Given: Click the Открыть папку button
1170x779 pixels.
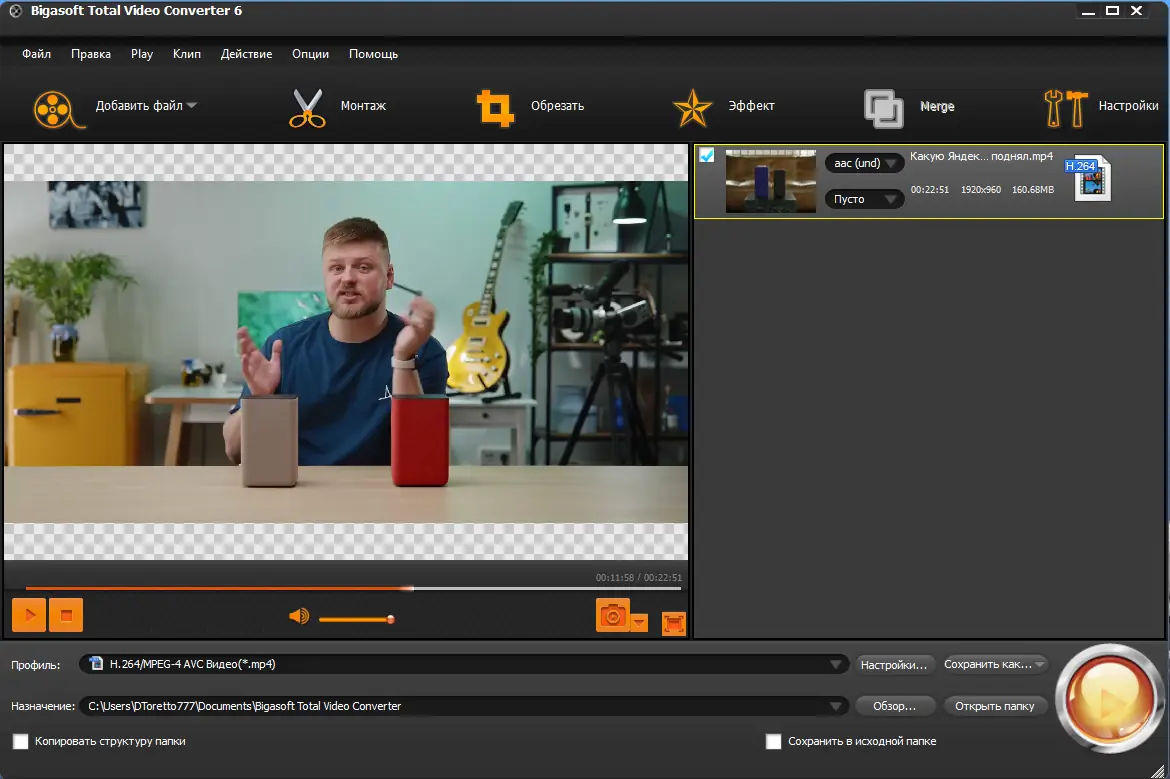Looking at the screenshot, I should [x=994, y=706].
